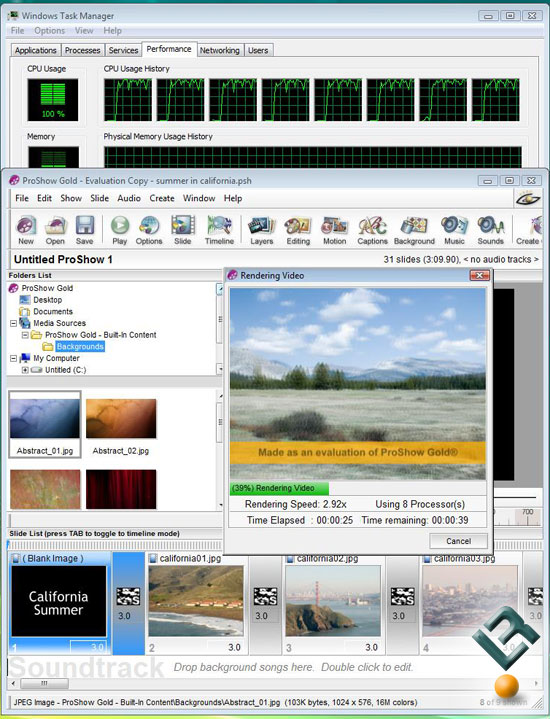Click transition icon after california01.jpg slide
Viewport: 550px width, 719px height.
point(265,597)
